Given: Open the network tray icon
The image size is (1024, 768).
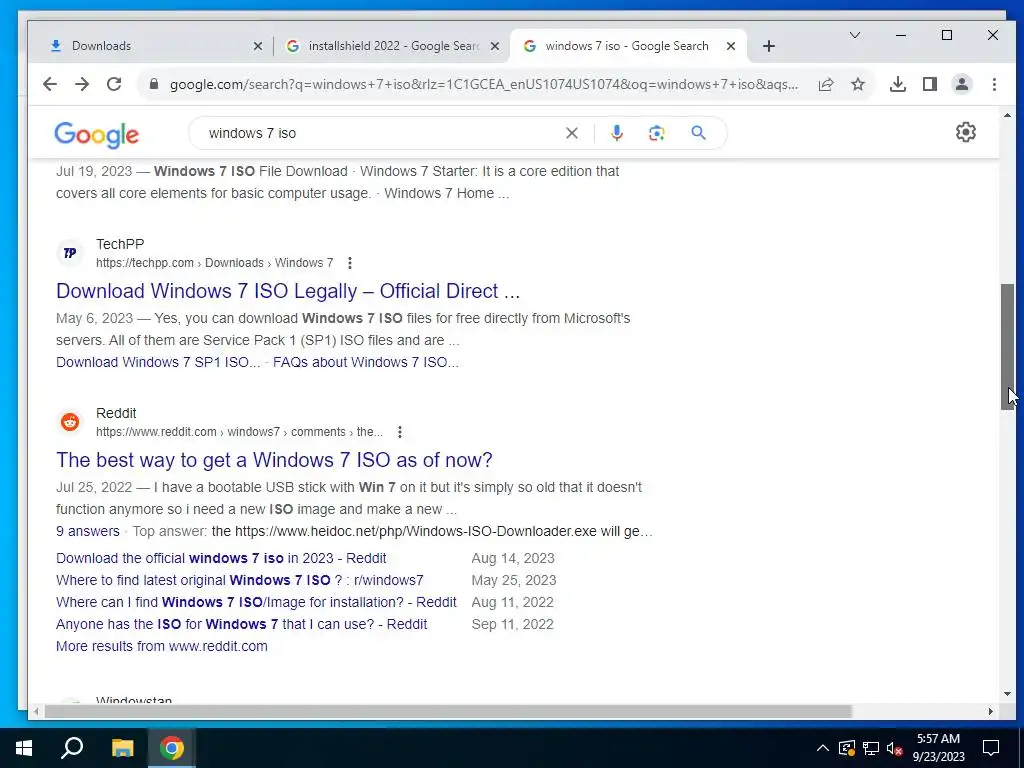Looking at the screenshot, I should tap(871, 748).
